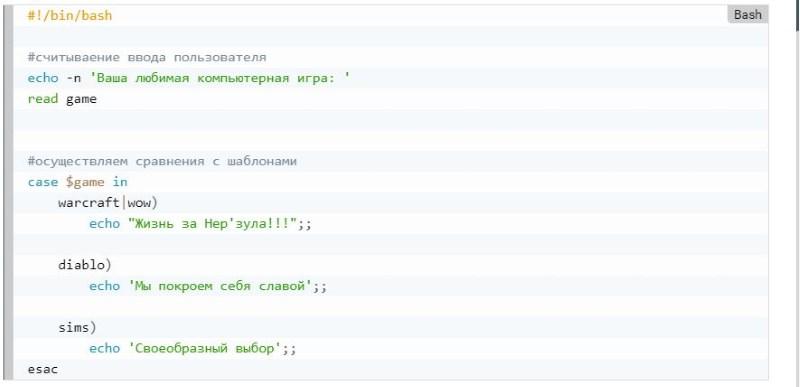Image resolution: width=800 pixels, height=387 pixels.
Task: Click the case keyword
Action: click(x=43, y=182)
